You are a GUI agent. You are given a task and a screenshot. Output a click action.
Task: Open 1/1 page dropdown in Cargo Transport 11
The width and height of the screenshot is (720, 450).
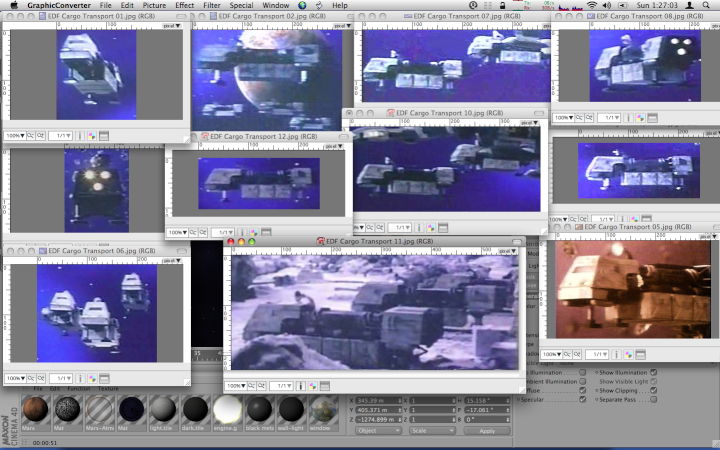click(281, 386)
